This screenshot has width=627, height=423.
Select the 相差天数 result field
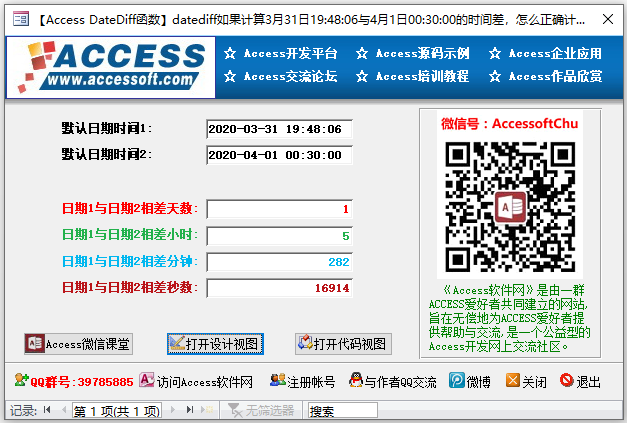click(x=280, y=209)
